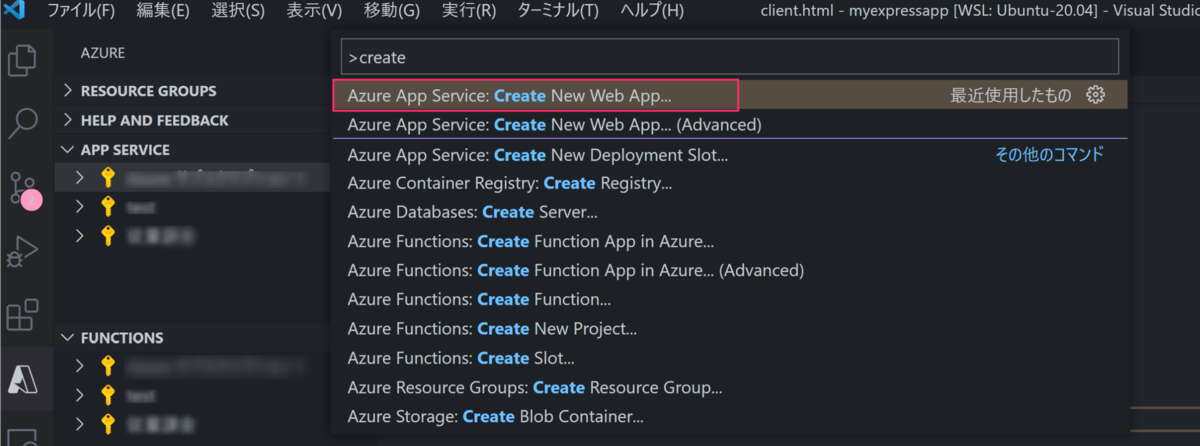Expand 'test' subscription under App Service
This screenshot has height=446, width=1200.
click(81, 207)
